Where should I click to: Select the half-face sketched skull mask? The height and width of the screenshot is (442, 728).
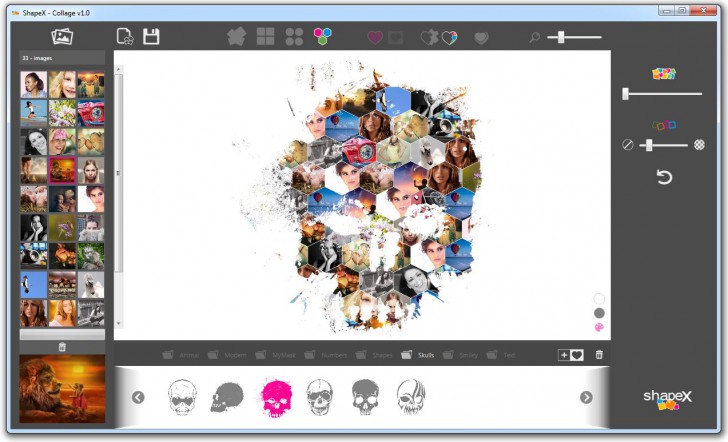click(411, 397)
